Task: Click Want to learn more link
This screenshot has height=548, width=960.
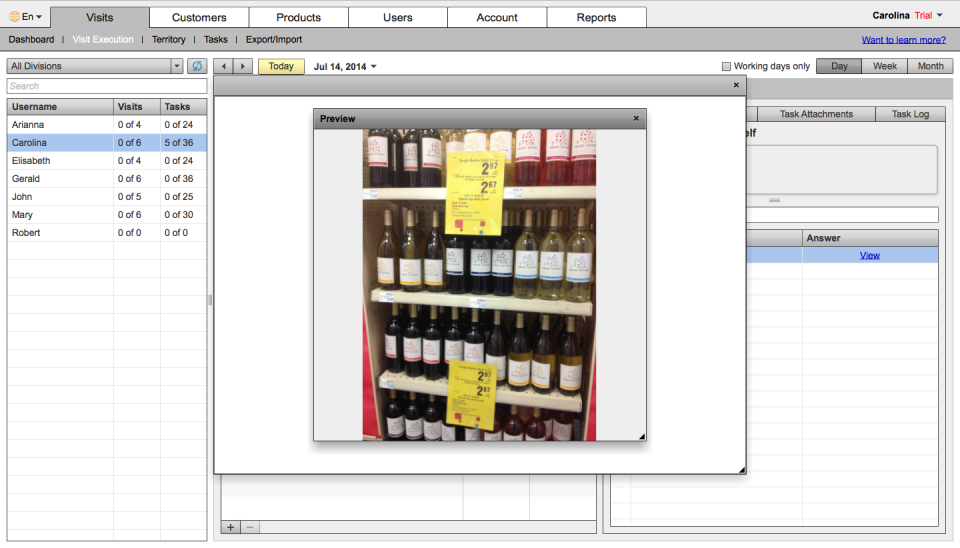Action: (x=904, y=40)
